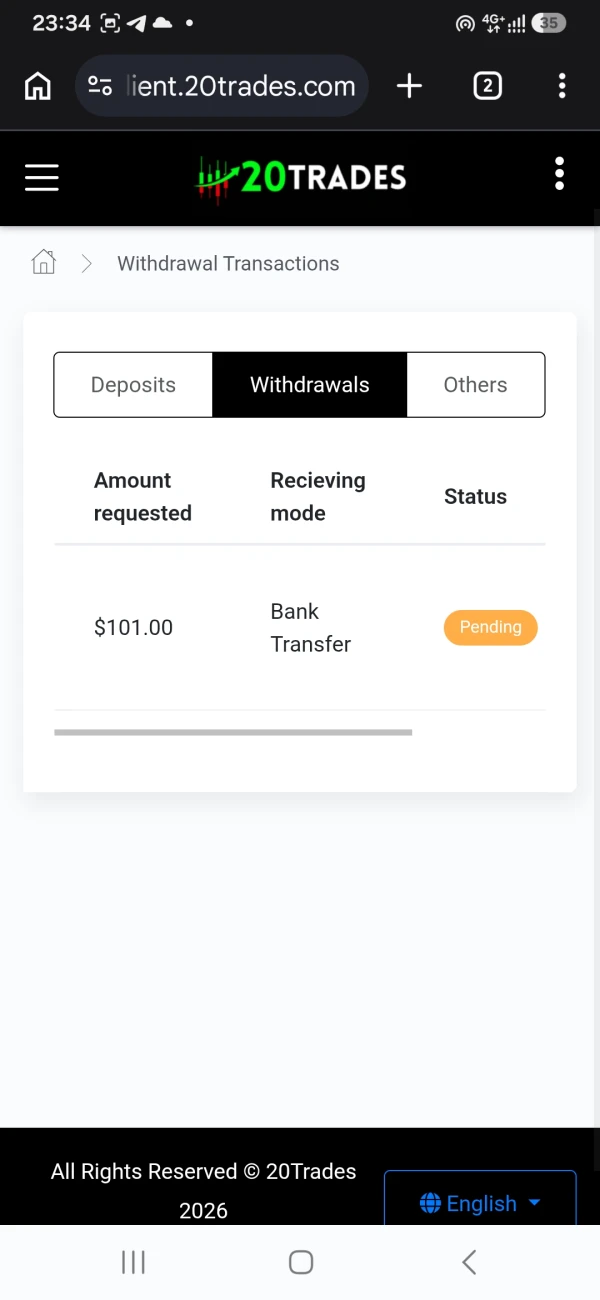The width and height of the screenshot is (600, 1300).
Task: Open a new browser tab
Action: point(409,86)
